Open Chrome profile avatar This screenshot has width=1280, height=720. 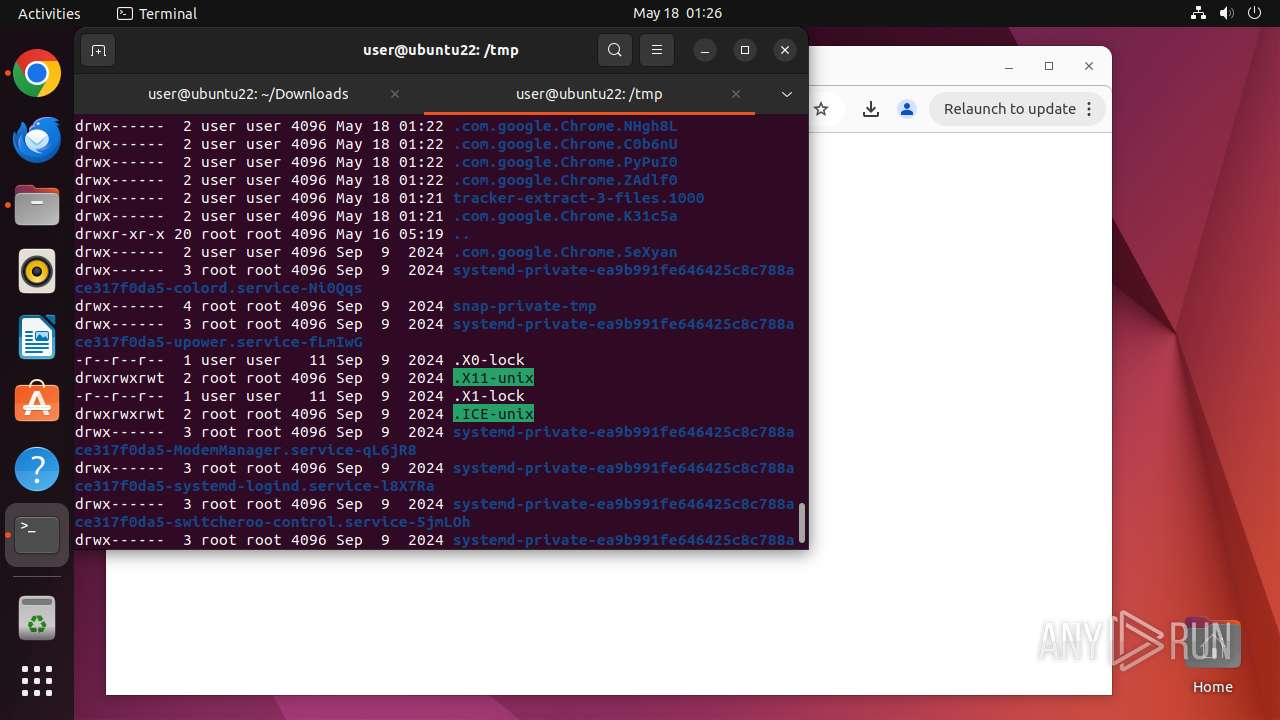(x=907, y=109)
